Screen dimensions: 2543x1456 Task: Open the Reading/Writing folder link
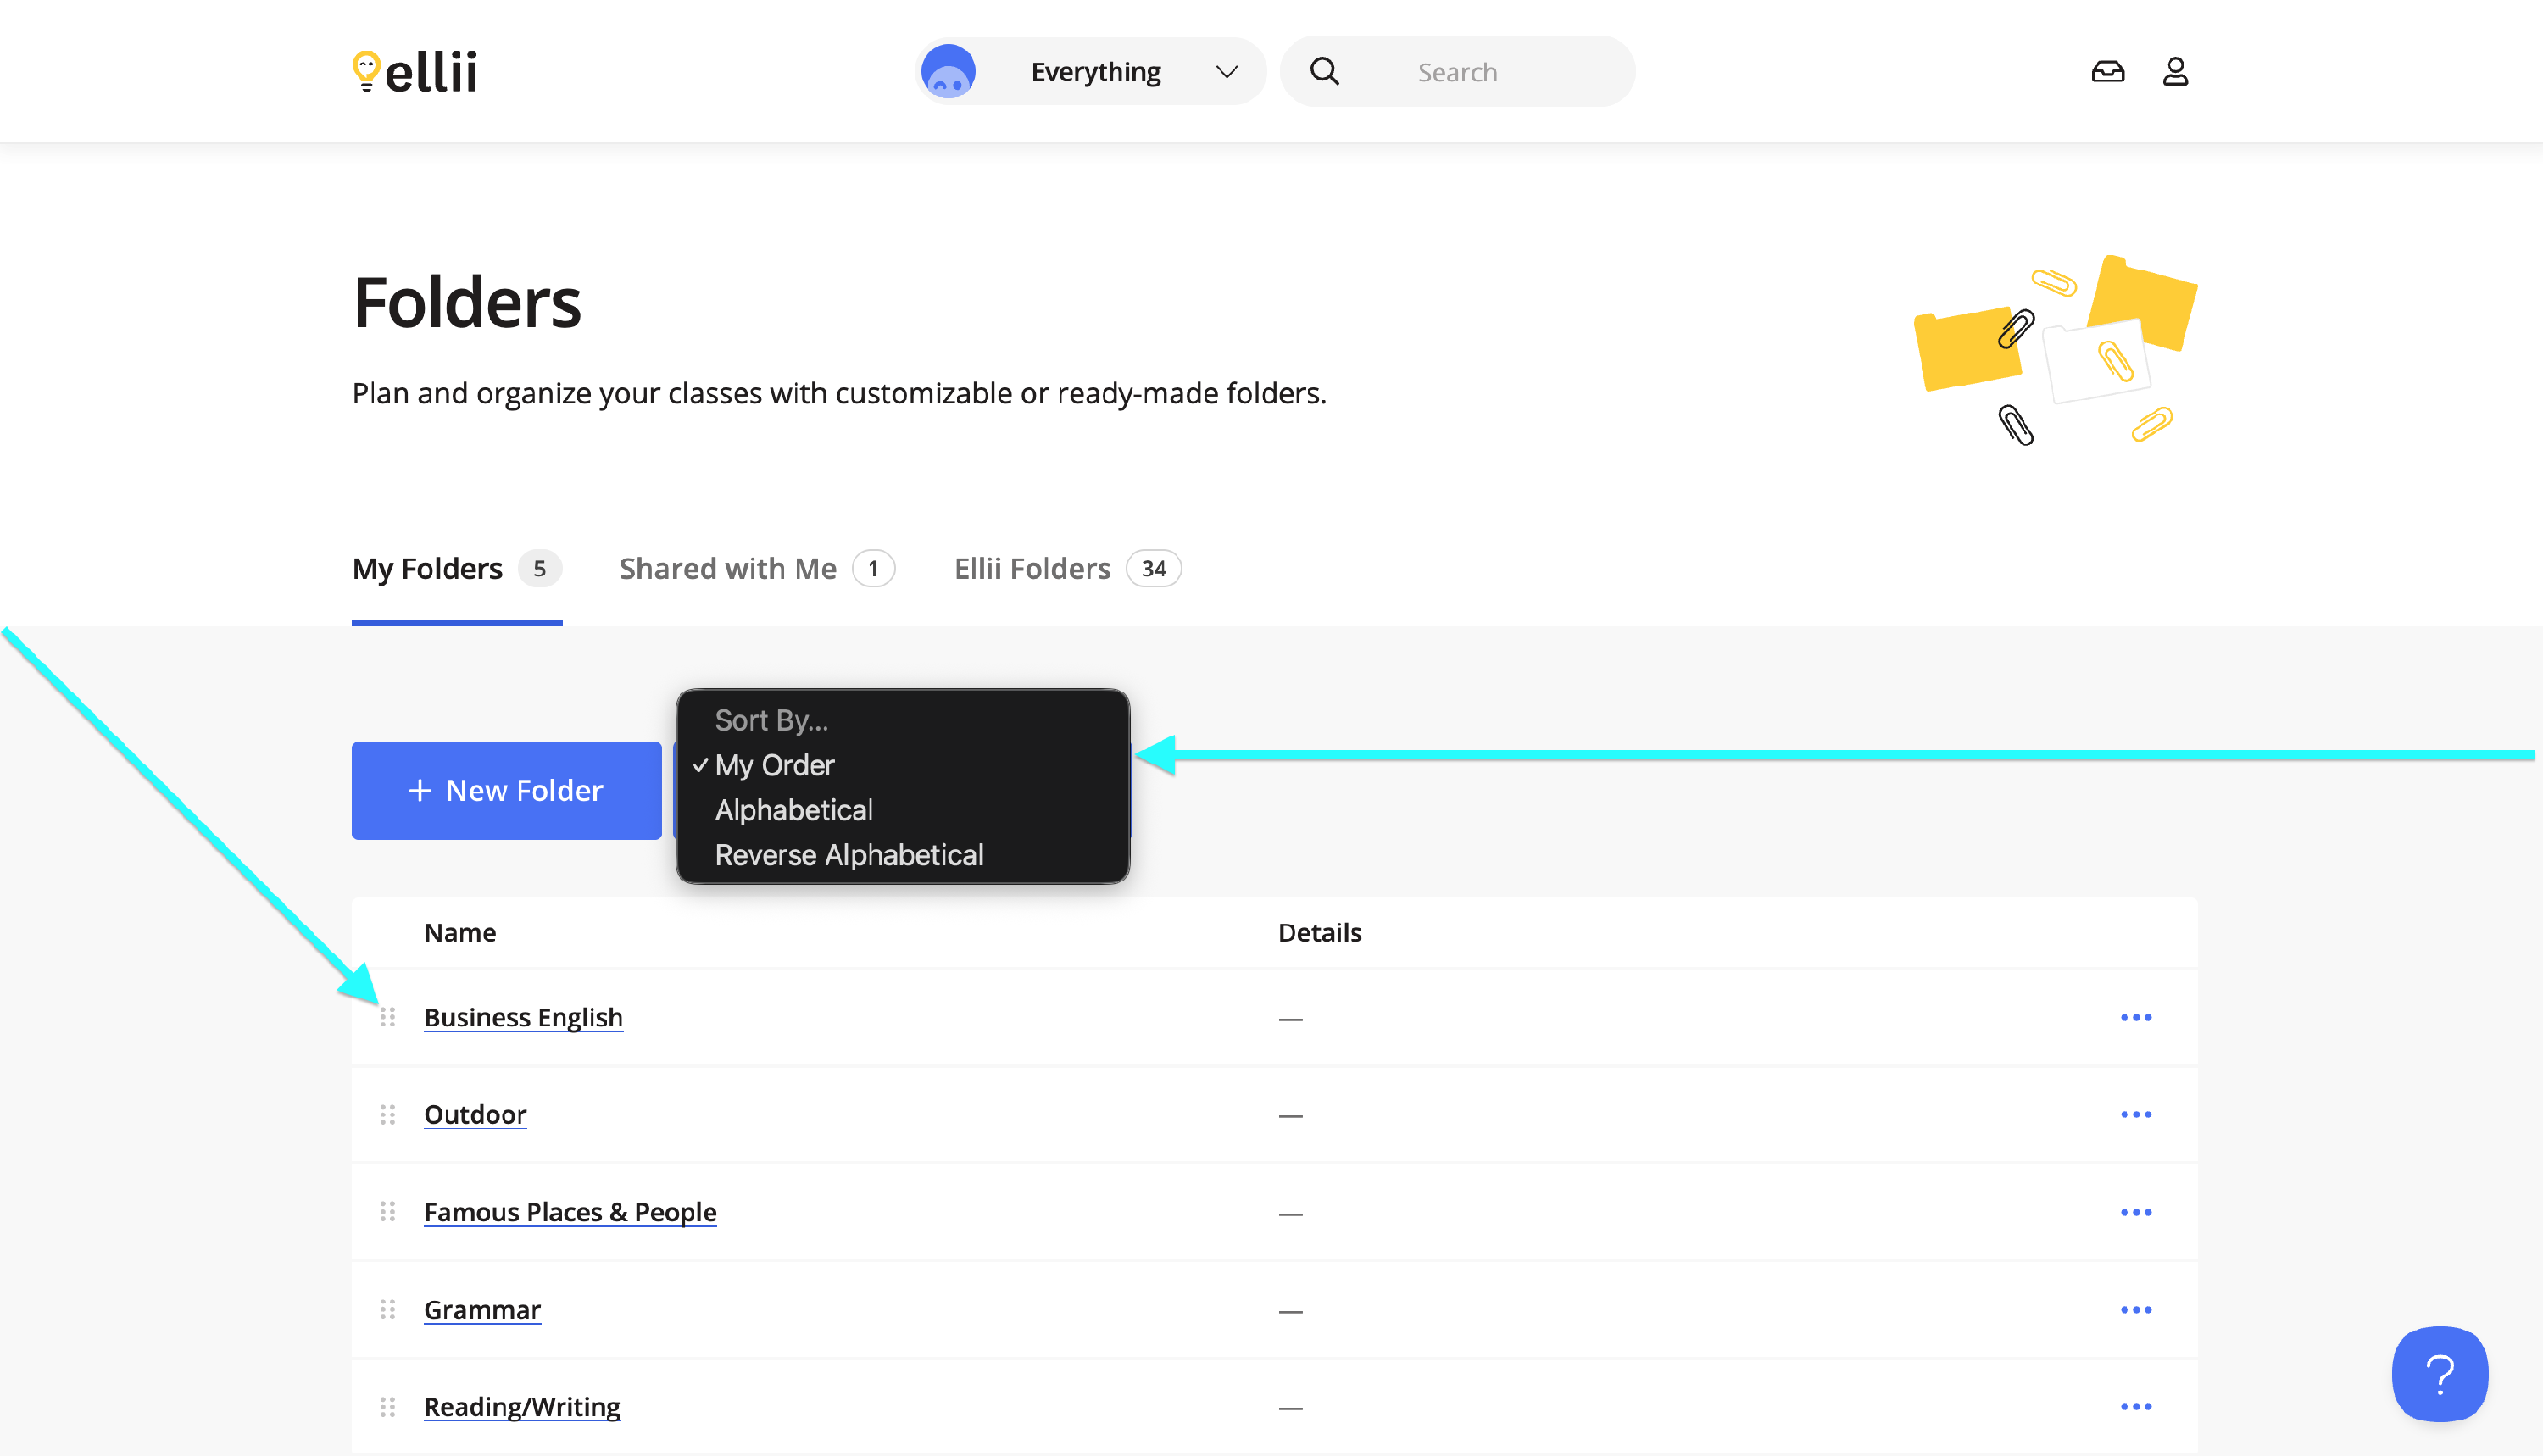tap(522, 1407)
